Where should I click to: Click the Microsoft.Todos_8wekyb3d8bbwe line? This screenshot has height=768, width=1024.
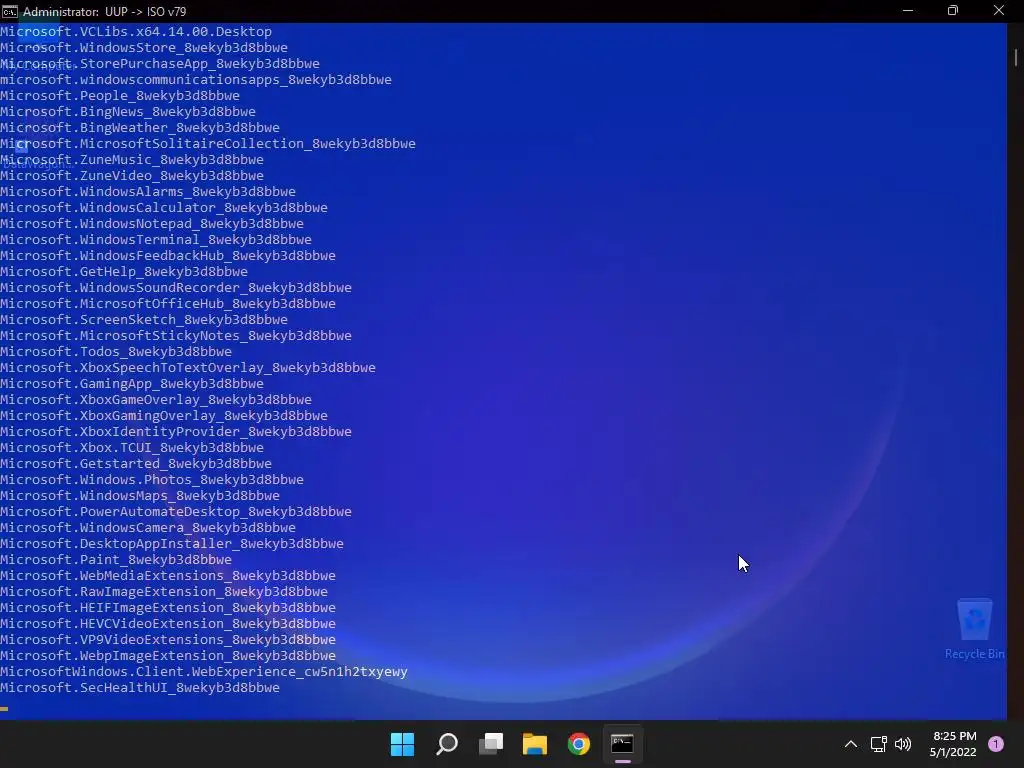[116, 351]
